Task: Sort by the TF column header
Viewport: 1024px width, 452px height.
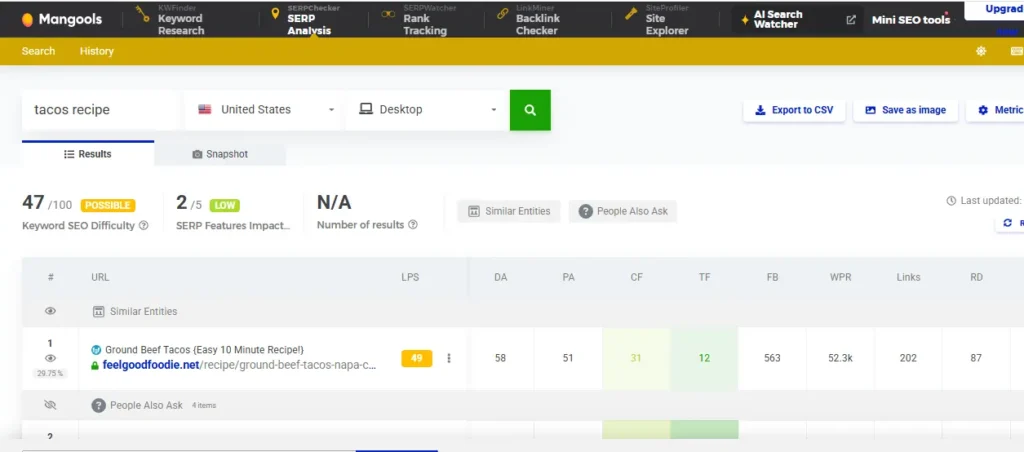Action: 705,277
